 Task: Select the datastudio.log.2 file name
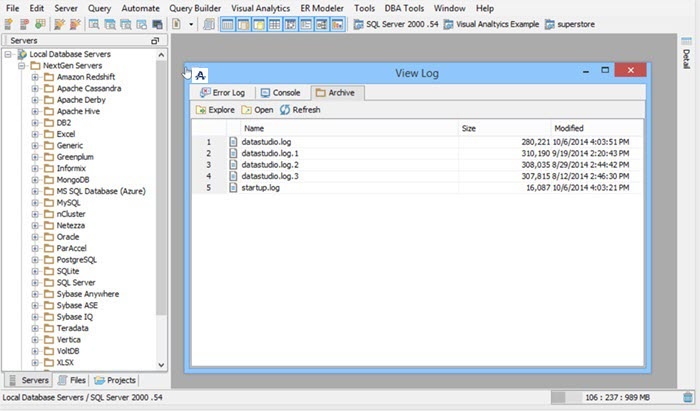[270, 165]
